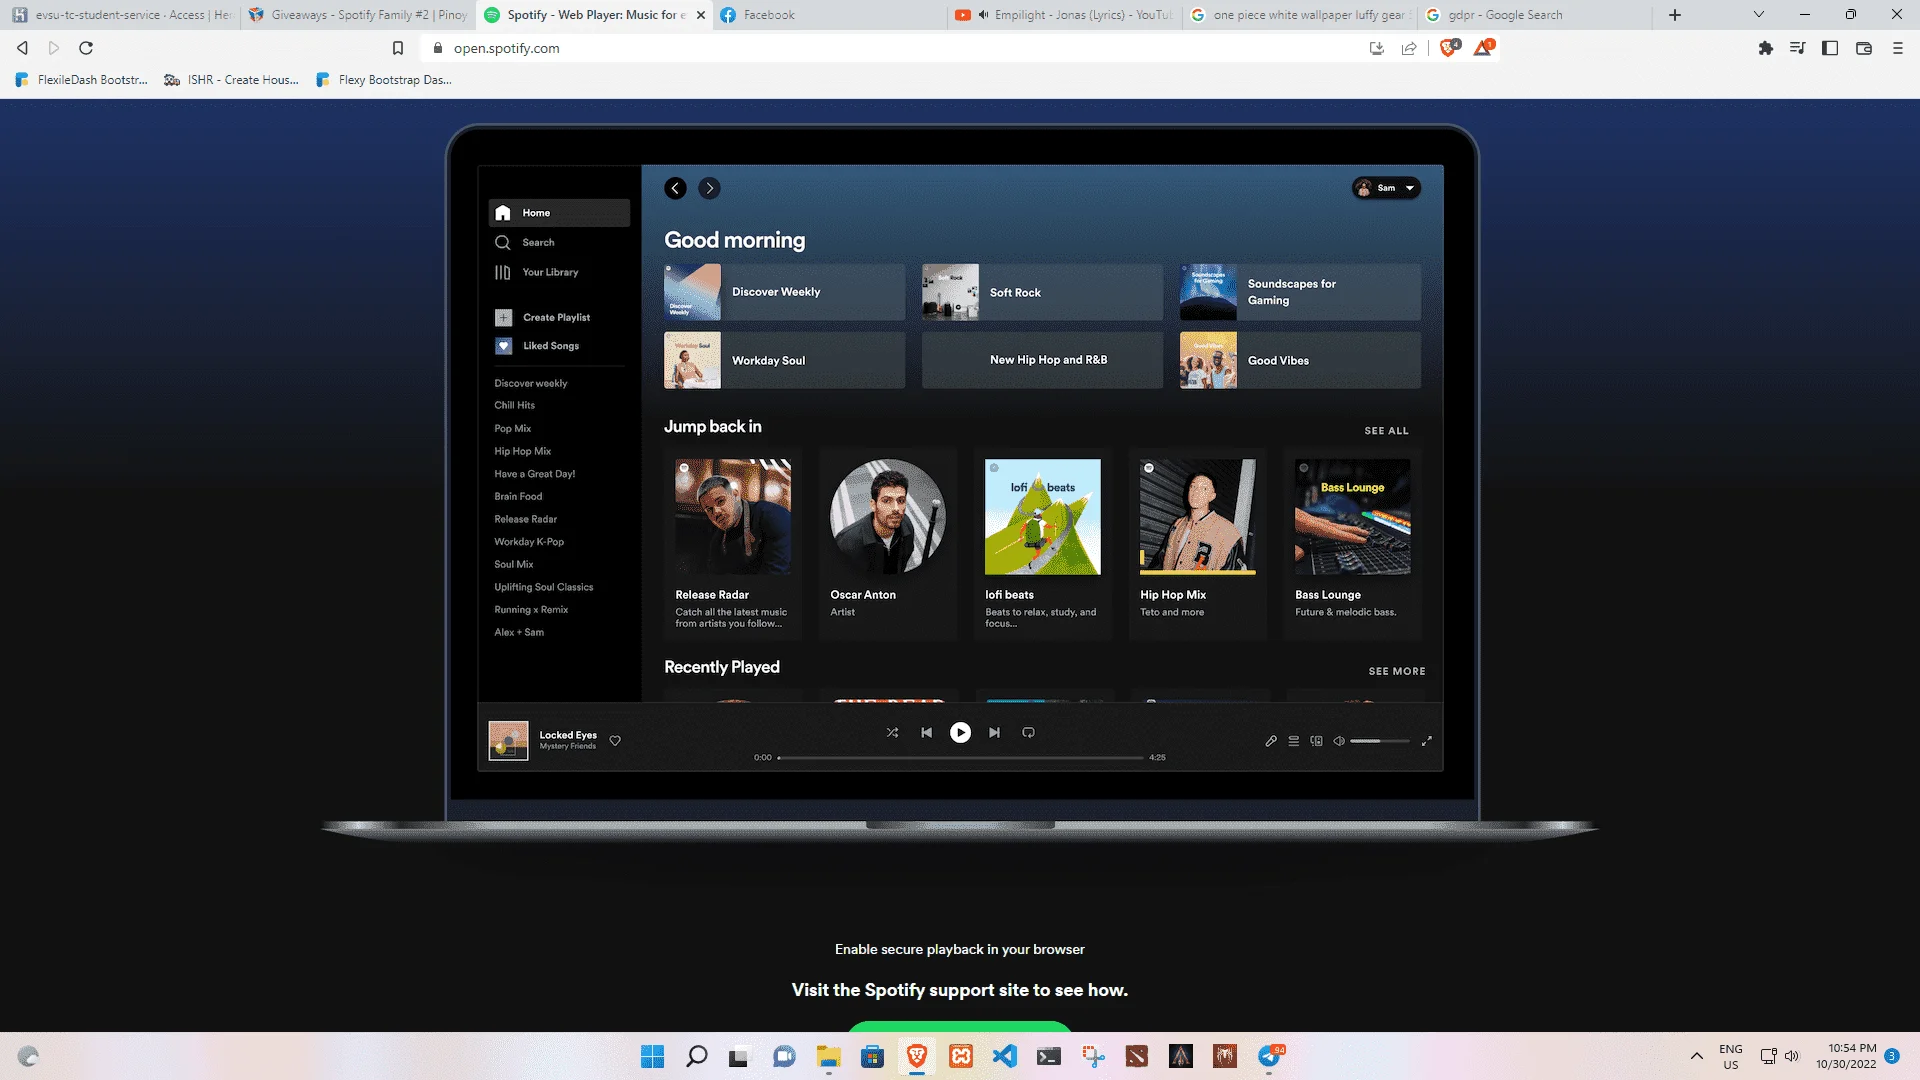Open Your Library in the sidebar
1920x1080 pixels.
click(x=537, y=272)
